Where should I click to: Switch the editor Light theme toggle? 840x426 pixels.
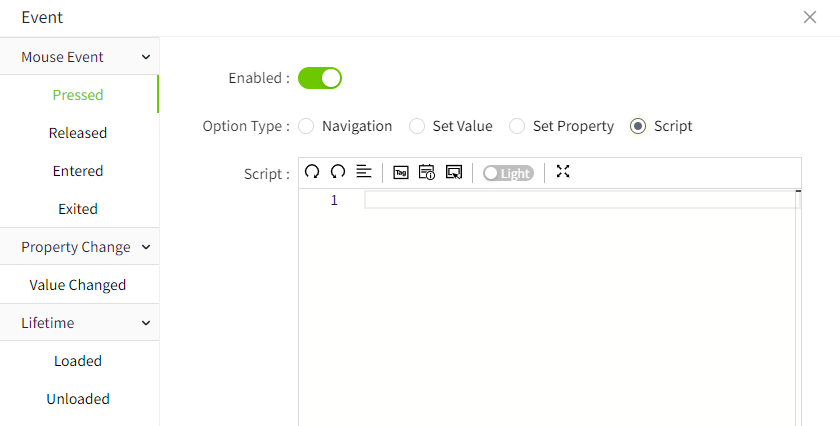coord(508,173)
